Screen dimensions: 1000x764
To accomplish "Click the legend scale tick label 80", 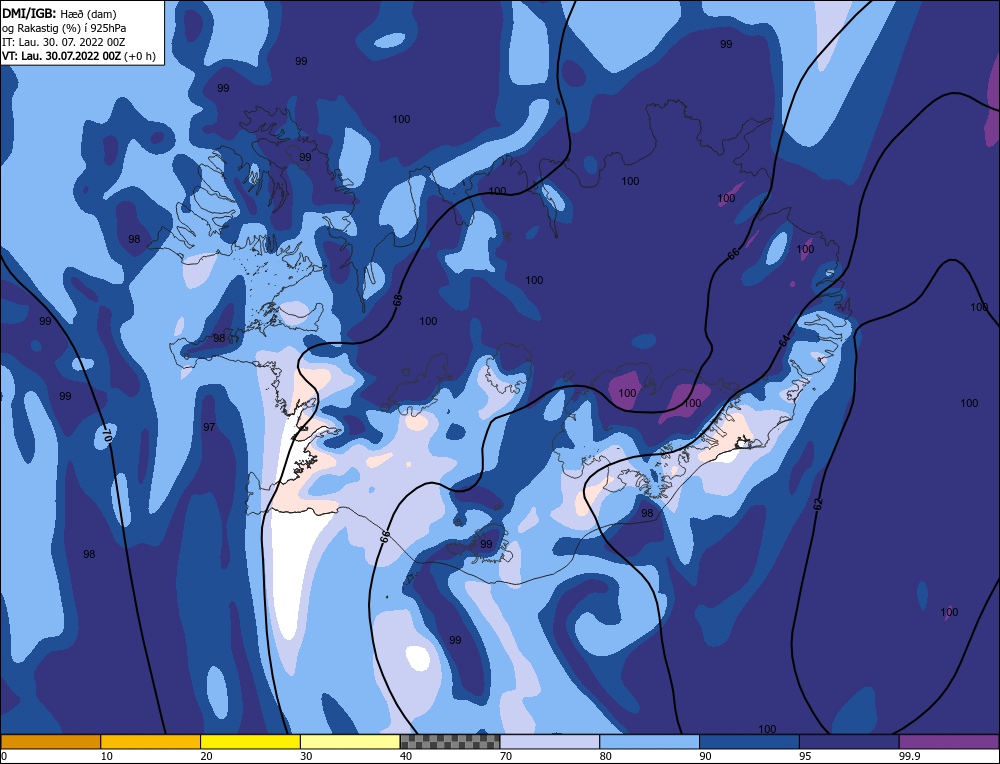I will 605,756.
